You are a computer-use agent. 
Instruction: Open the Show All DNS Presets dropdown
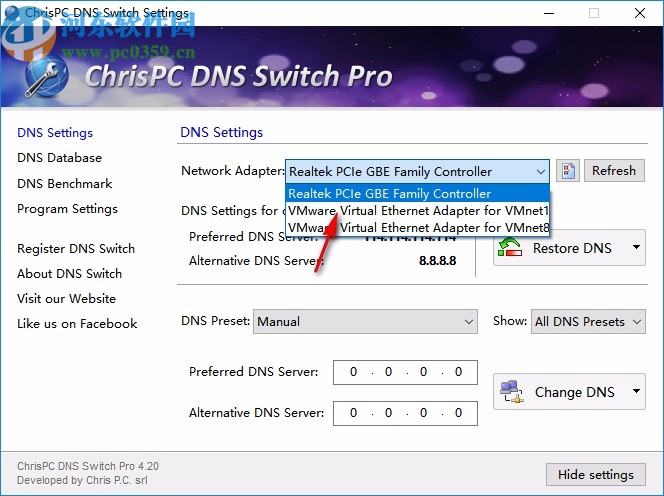[x=588, y=321]
